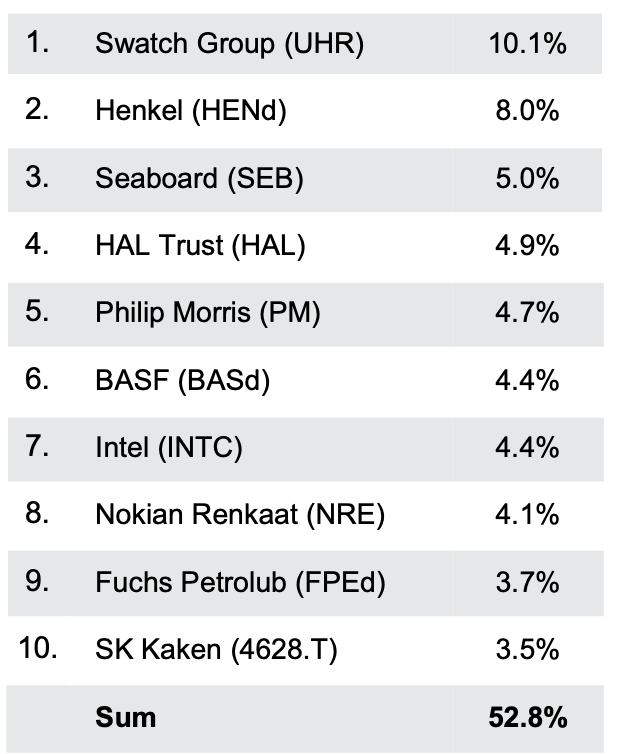Click the bold Sum label
The width and height of the screenshot is (618, 754).
point(126,717)
